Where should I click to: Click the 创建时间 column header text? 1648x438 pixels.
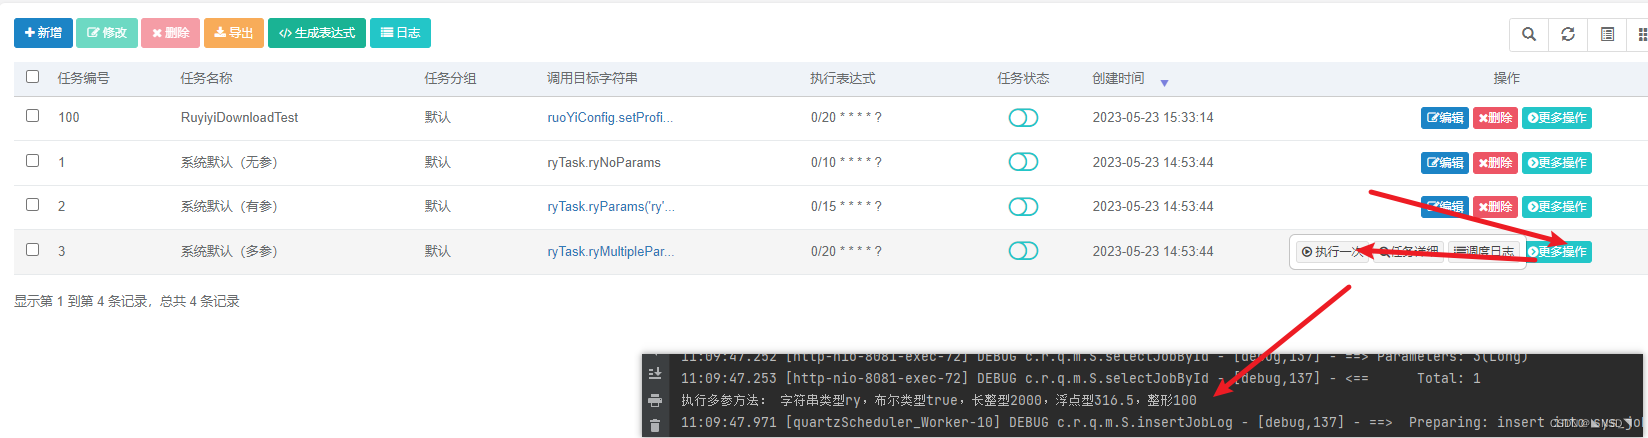[1118, 78]
